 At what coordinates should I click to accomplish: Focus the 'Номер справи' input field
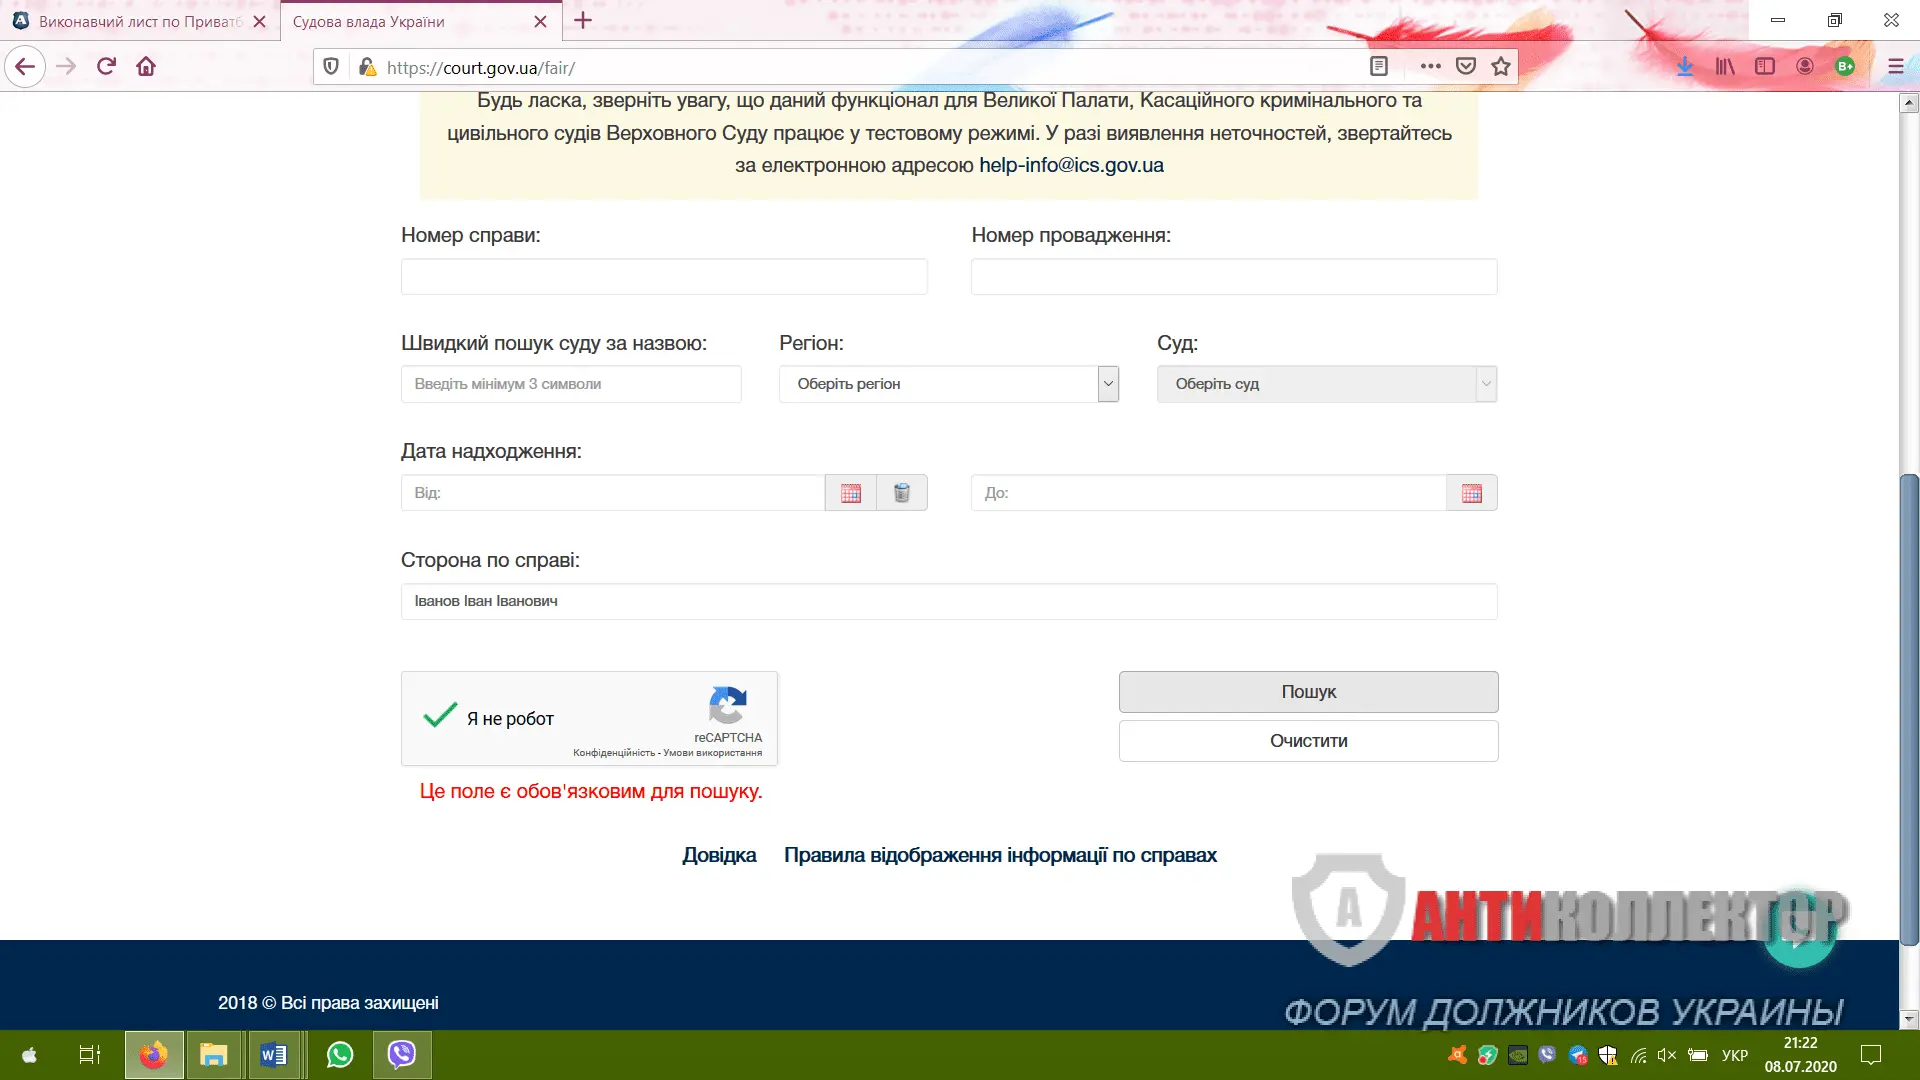pyautogui.click(x=664, y=277)
